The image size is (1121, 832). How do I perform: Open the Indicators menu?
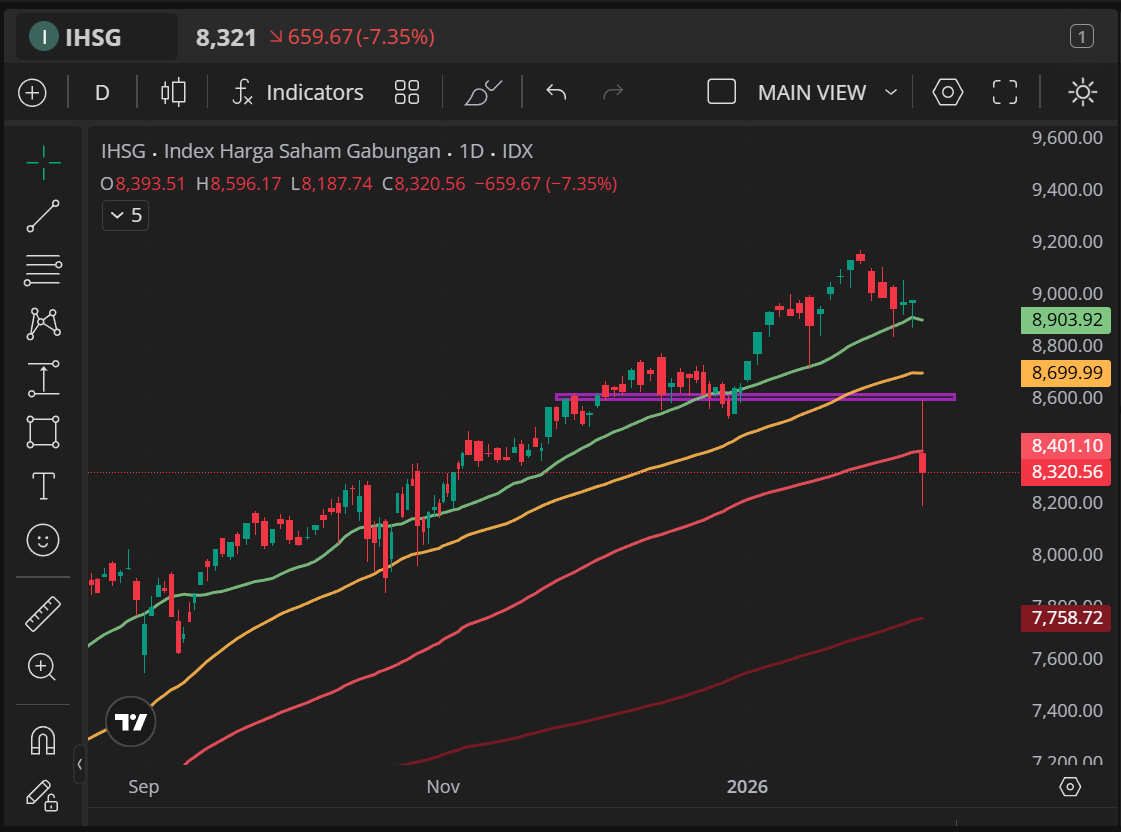[x=297, y=93]
